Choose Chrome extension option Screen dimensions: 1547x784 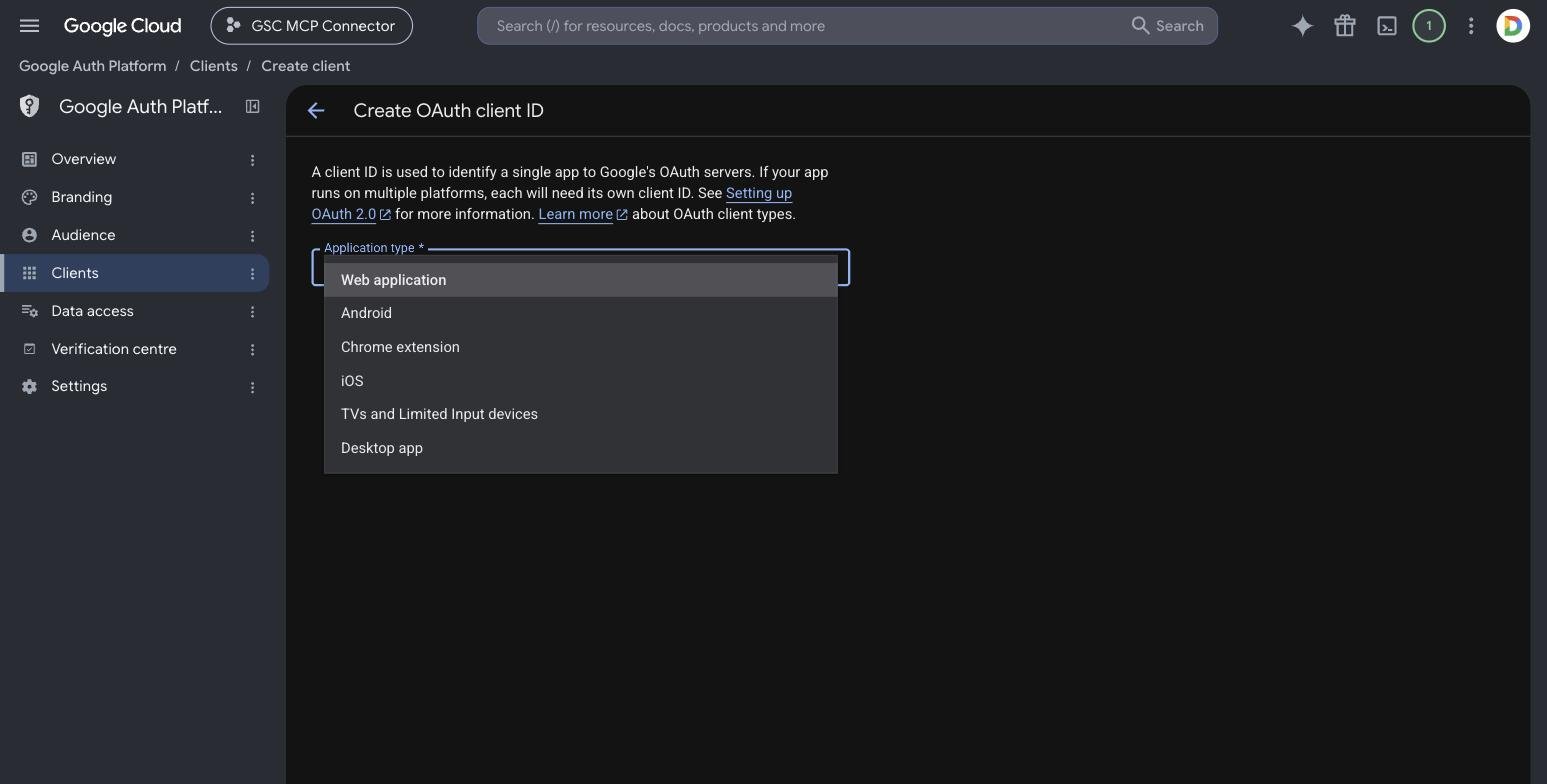click(x=580, y=347)
